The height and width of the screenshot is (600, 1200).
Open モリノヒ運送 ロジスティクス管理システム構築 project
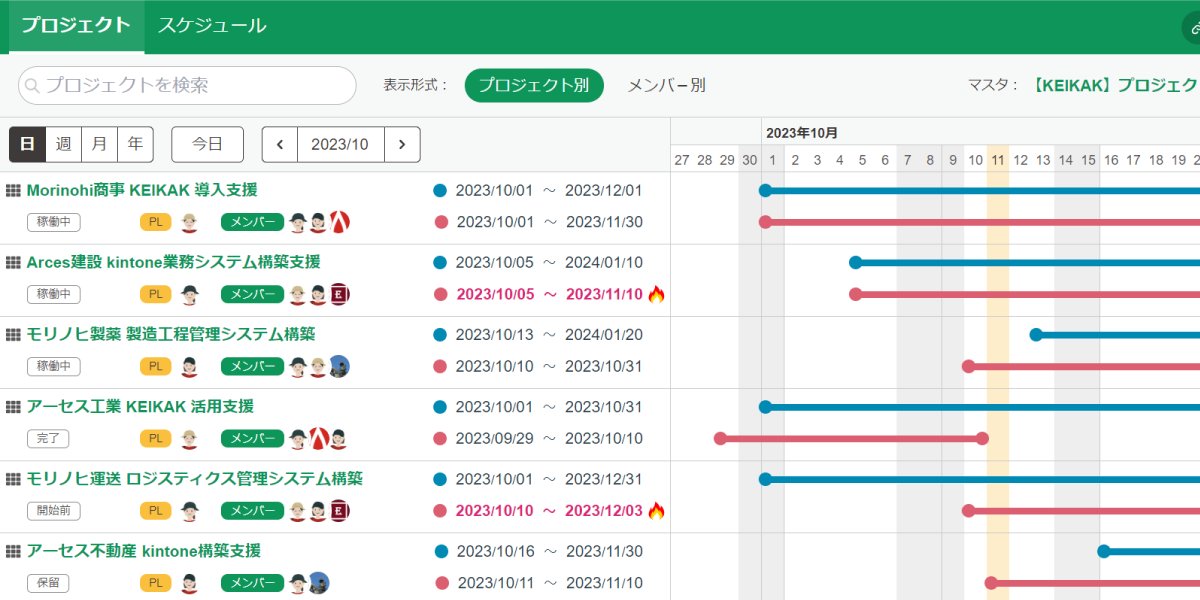(195, 478)
